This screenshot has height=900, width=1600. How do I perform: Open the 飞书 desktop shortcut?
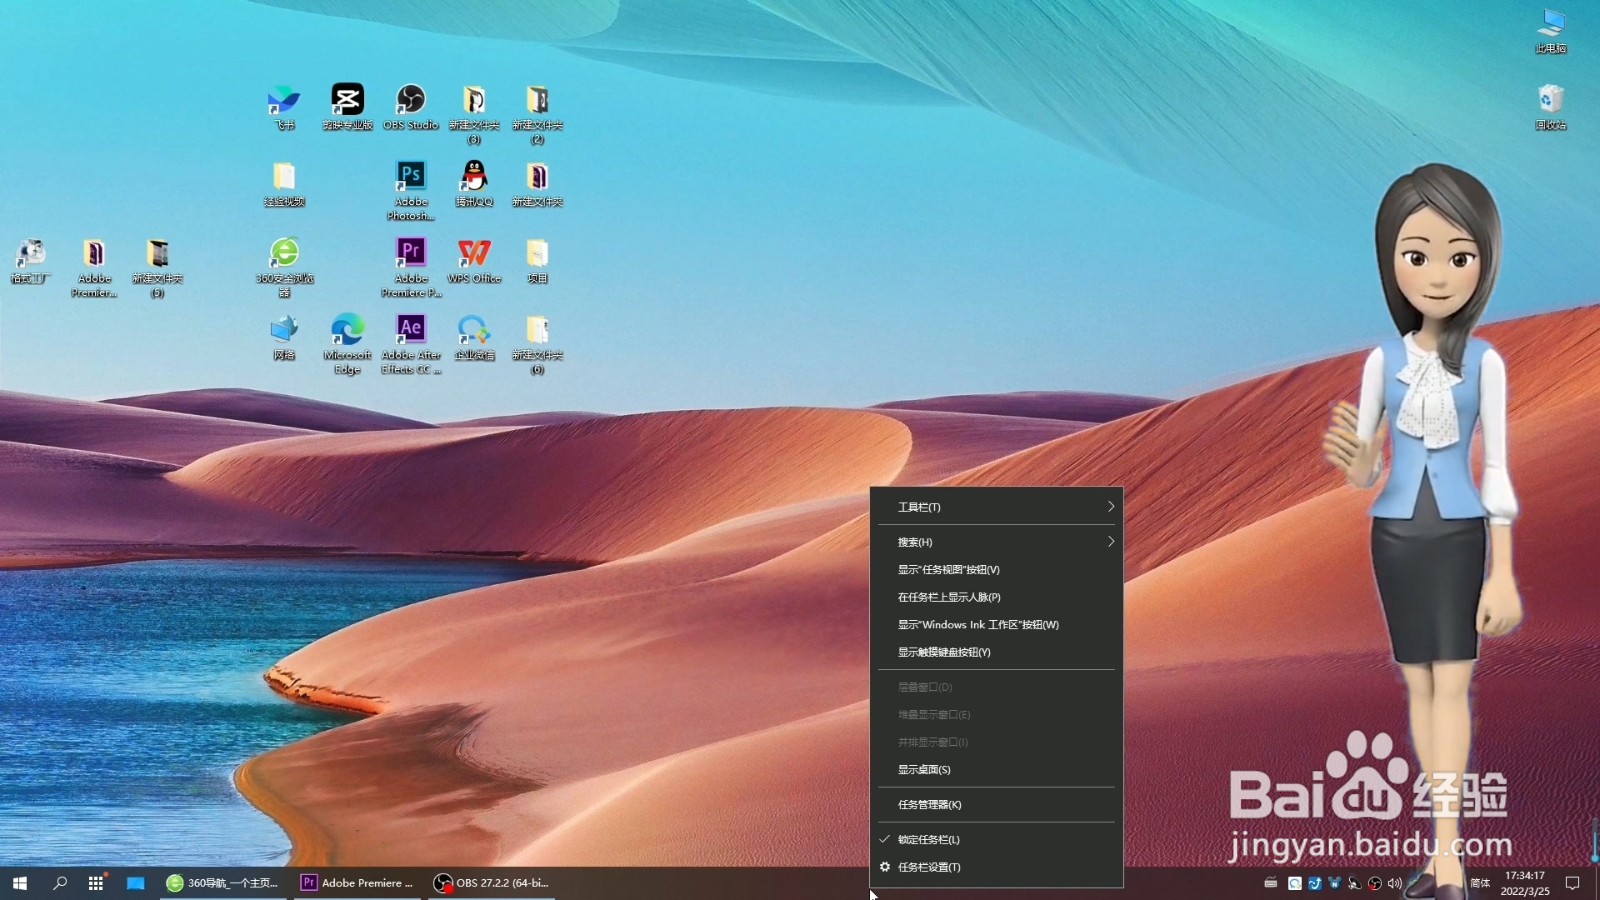(x=284, y=107)
